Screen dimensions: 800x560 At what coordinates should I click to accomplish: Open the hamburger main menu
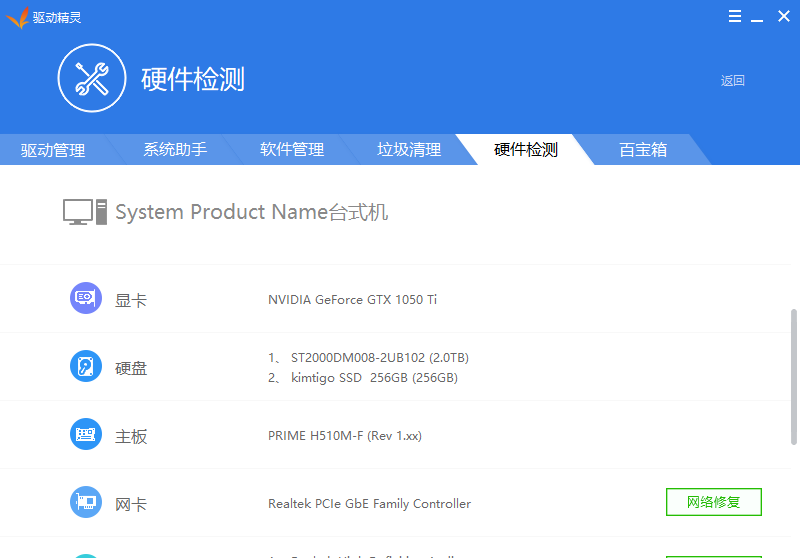(x=735, y=16)
